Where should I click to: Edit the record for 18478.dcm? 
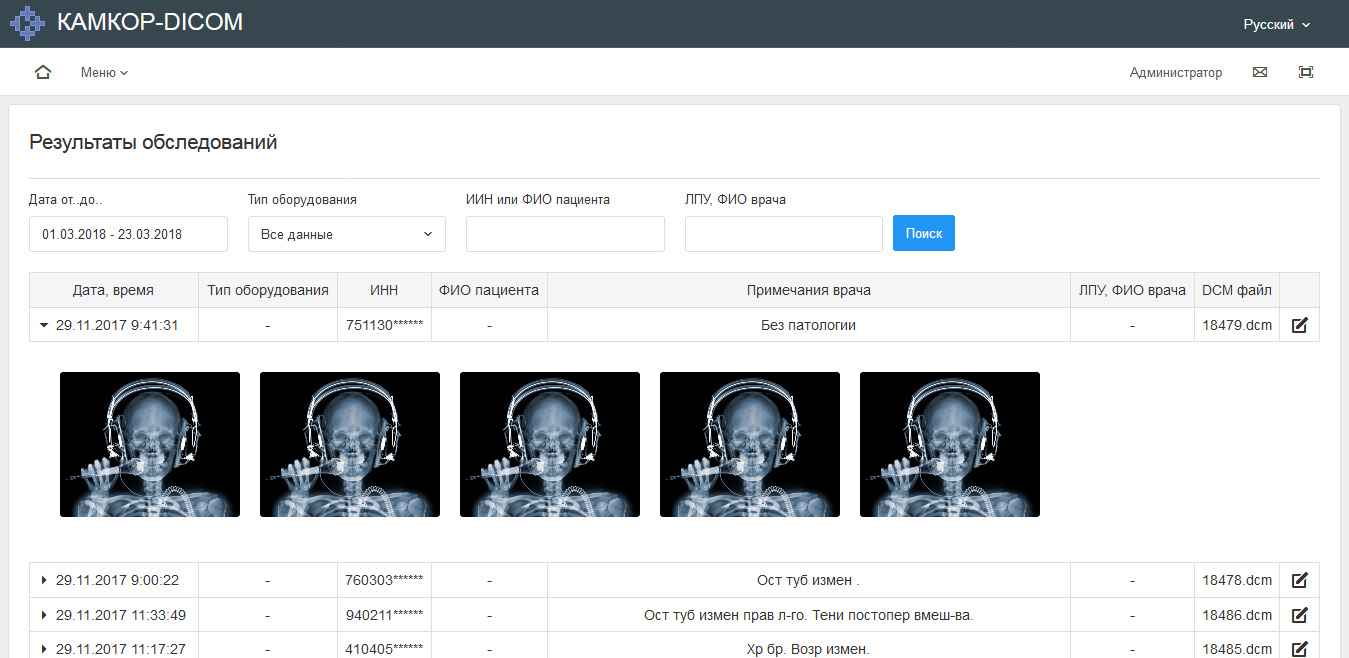(x=1299, y=580)
